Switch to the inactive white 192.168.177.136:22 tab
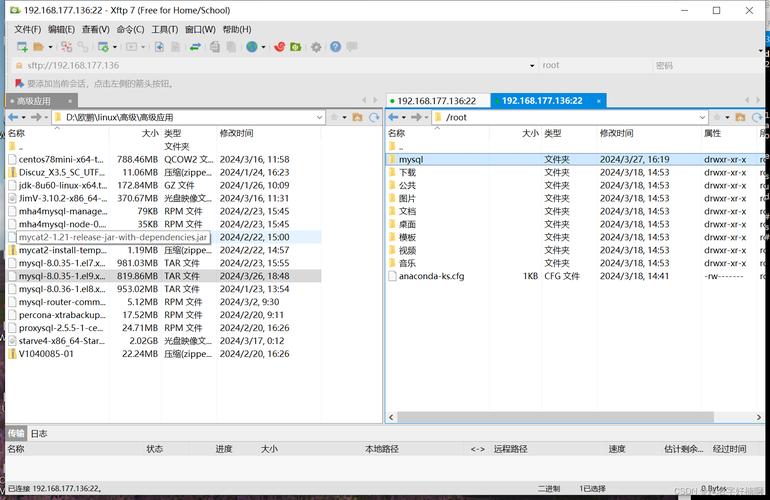 (436, 101)
